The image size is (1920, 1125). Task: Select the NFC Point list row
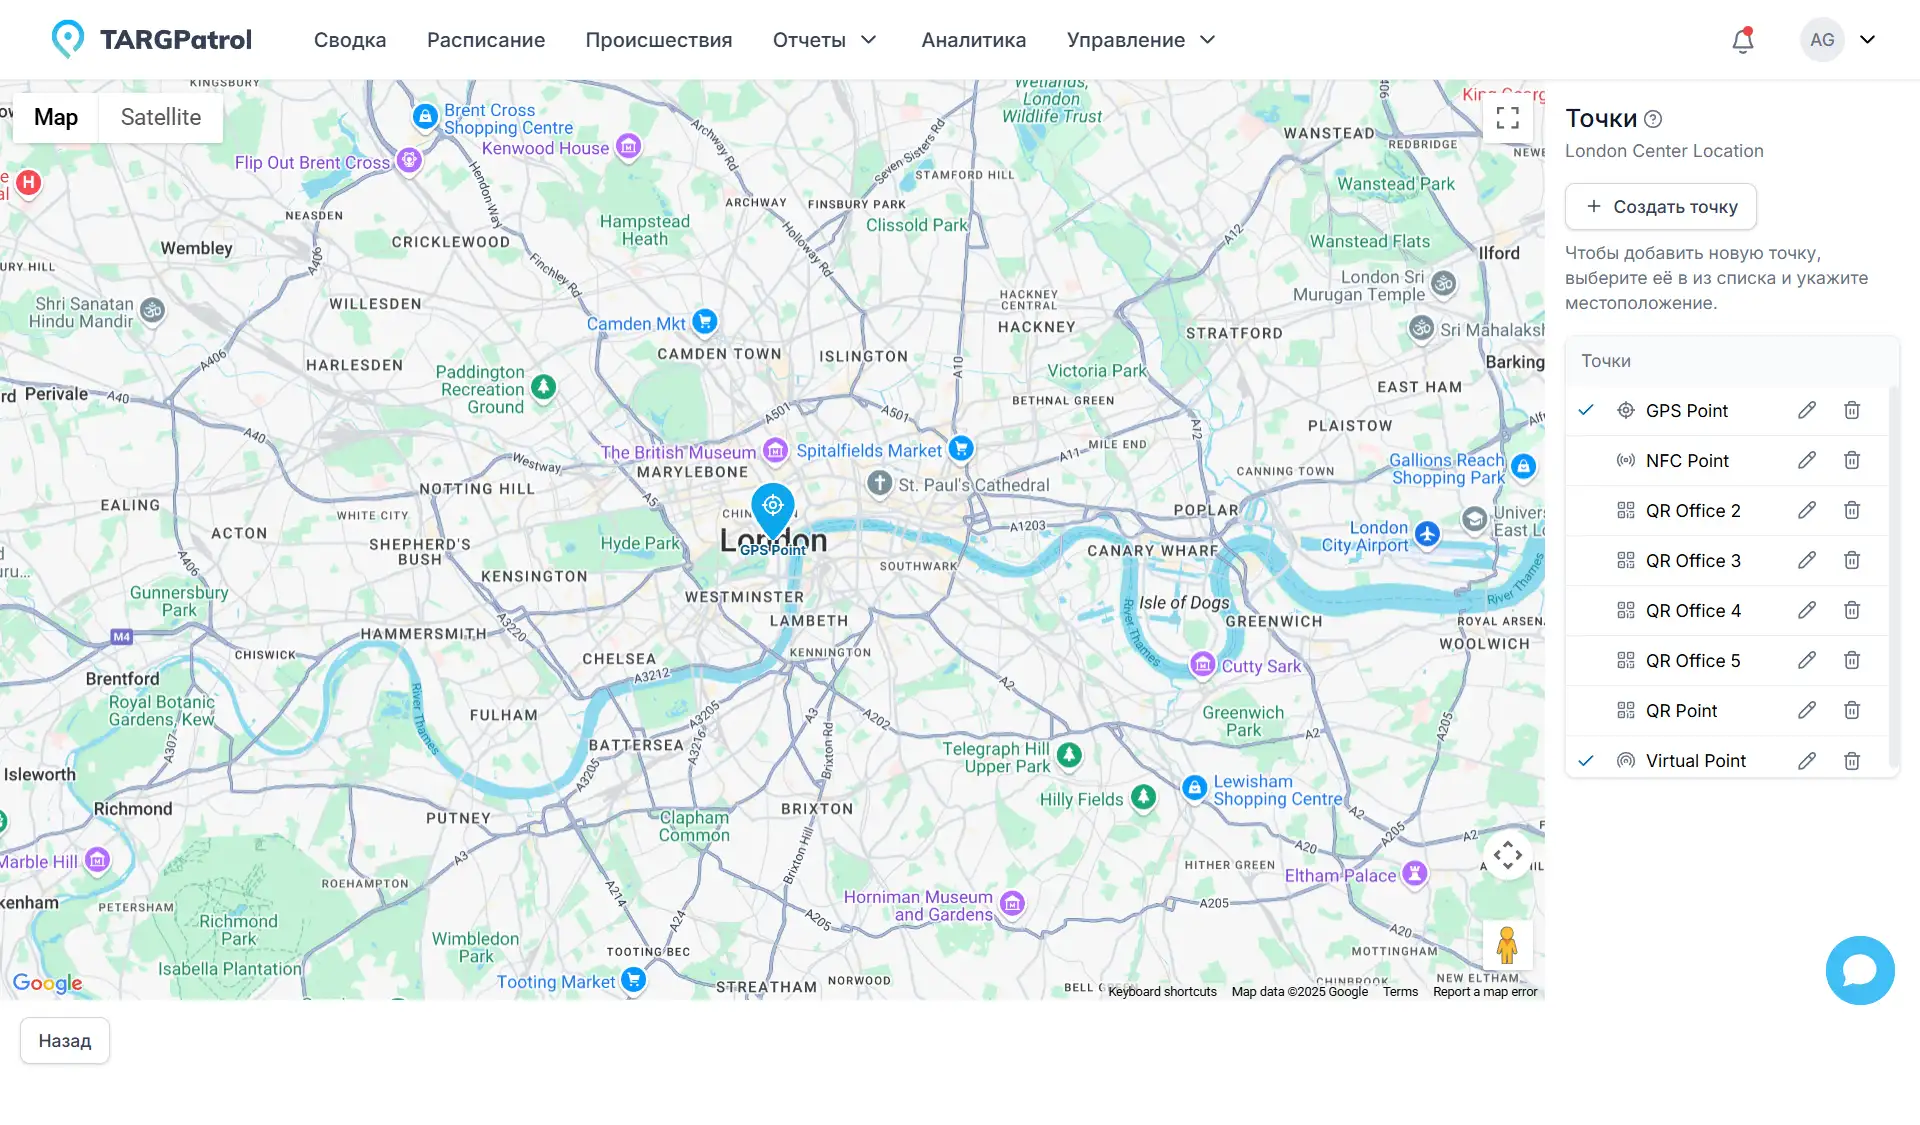tap(1687, 461)
